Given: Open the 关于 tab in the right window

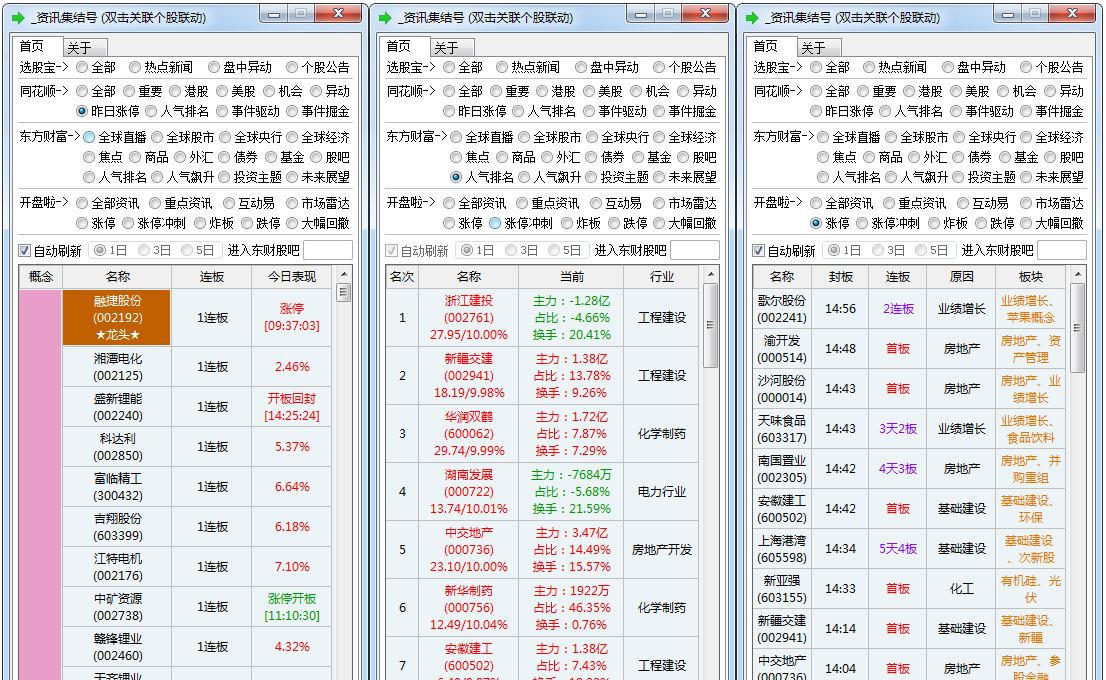Looking at the screenshot, I should pos(818,48).
